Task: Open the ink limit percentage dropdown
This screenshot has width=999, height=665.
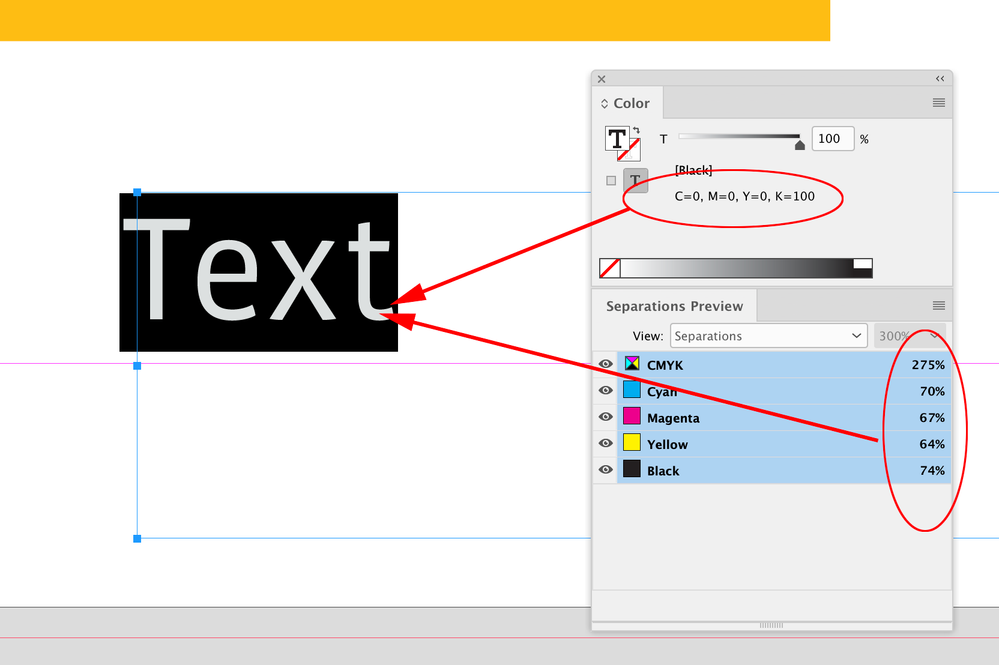Action: pyautogui.click(x=907, y=333)
